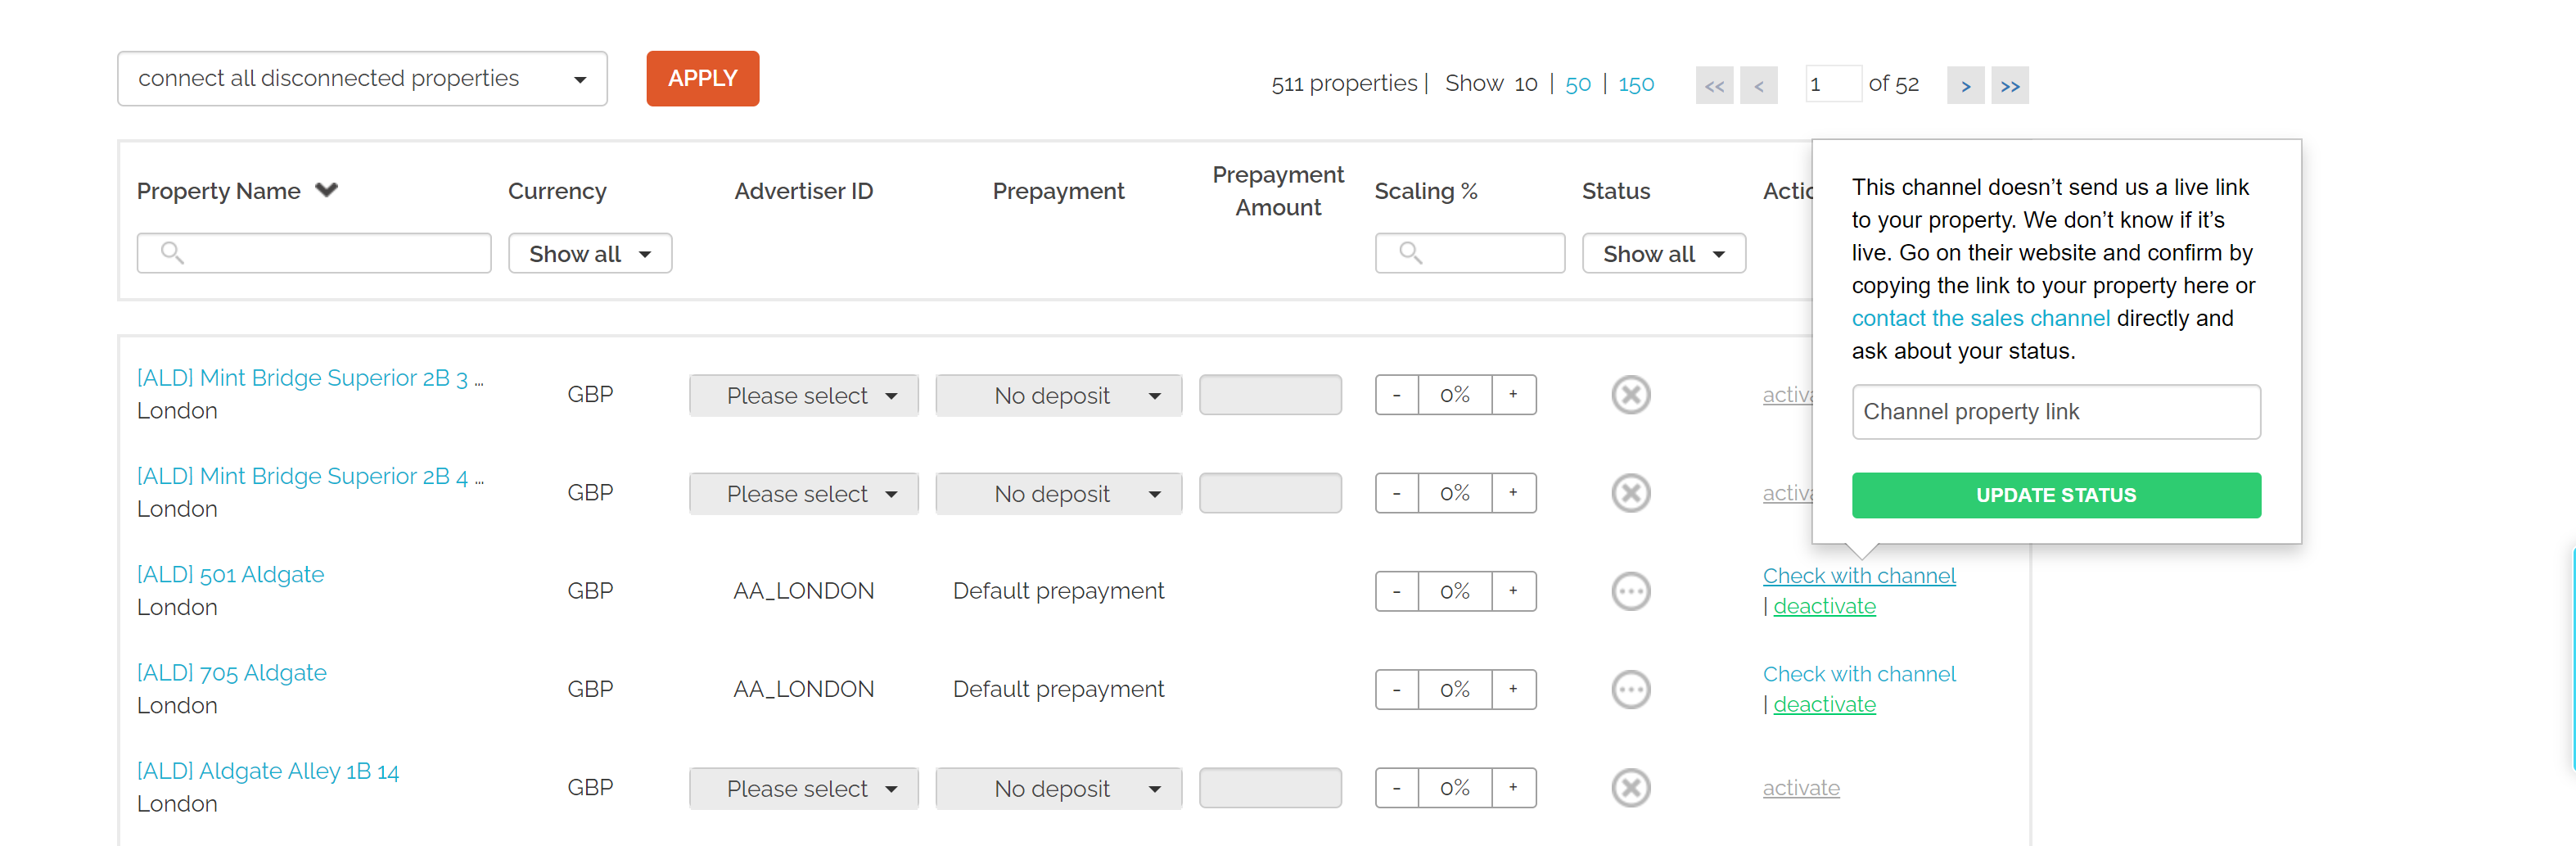This screenshot has width=2576, height=846.
Task: Increase scaling for Mint Bridge Superior 2B 4
Action: [x=1513, y=493]
